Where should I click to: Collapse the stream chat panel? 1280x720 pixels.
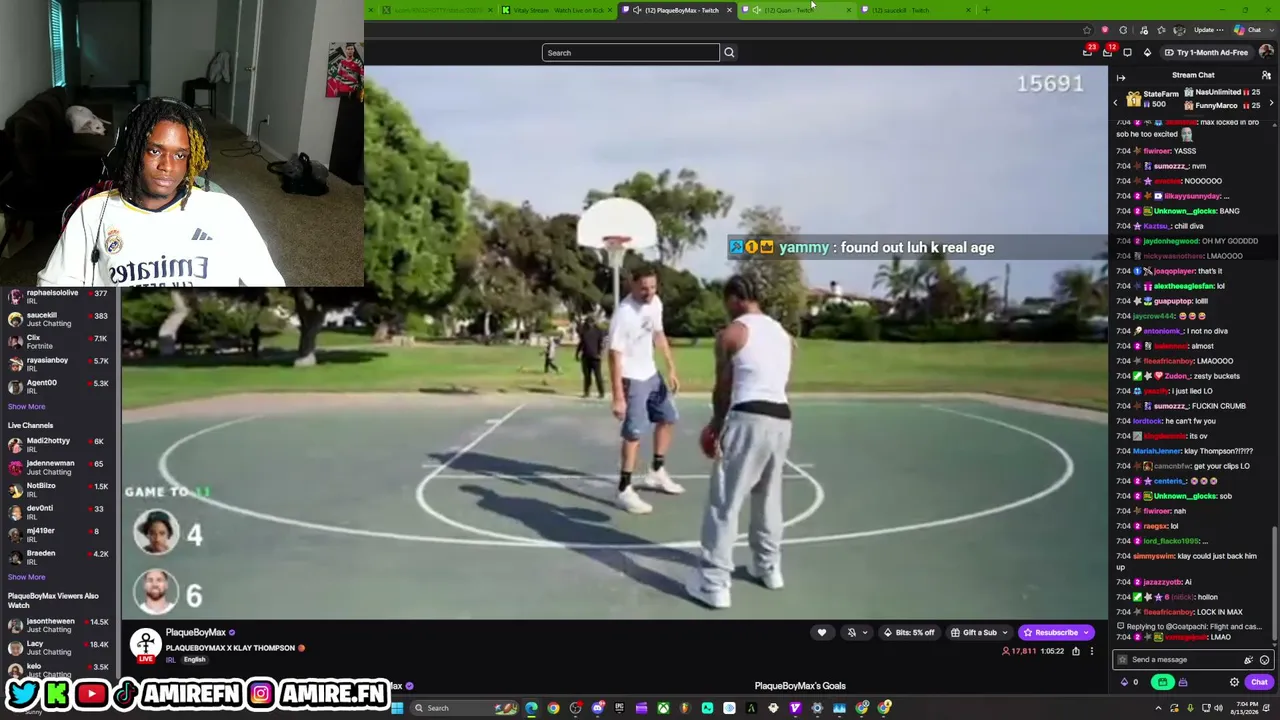[x=1121, y=76]
